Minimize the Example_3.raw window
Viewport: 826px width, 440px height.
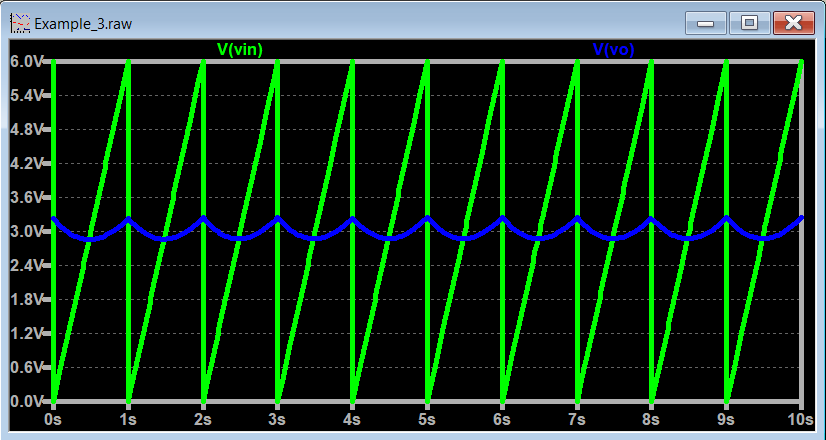click(x=704, y=21)
